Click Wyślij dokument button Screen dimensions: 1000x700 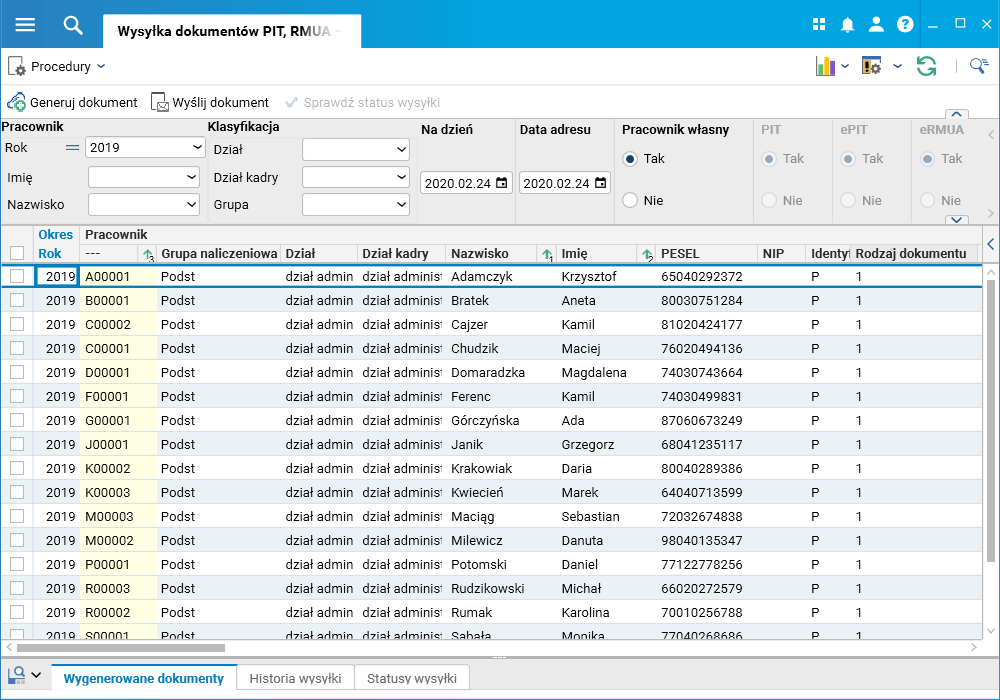point(210,102)
